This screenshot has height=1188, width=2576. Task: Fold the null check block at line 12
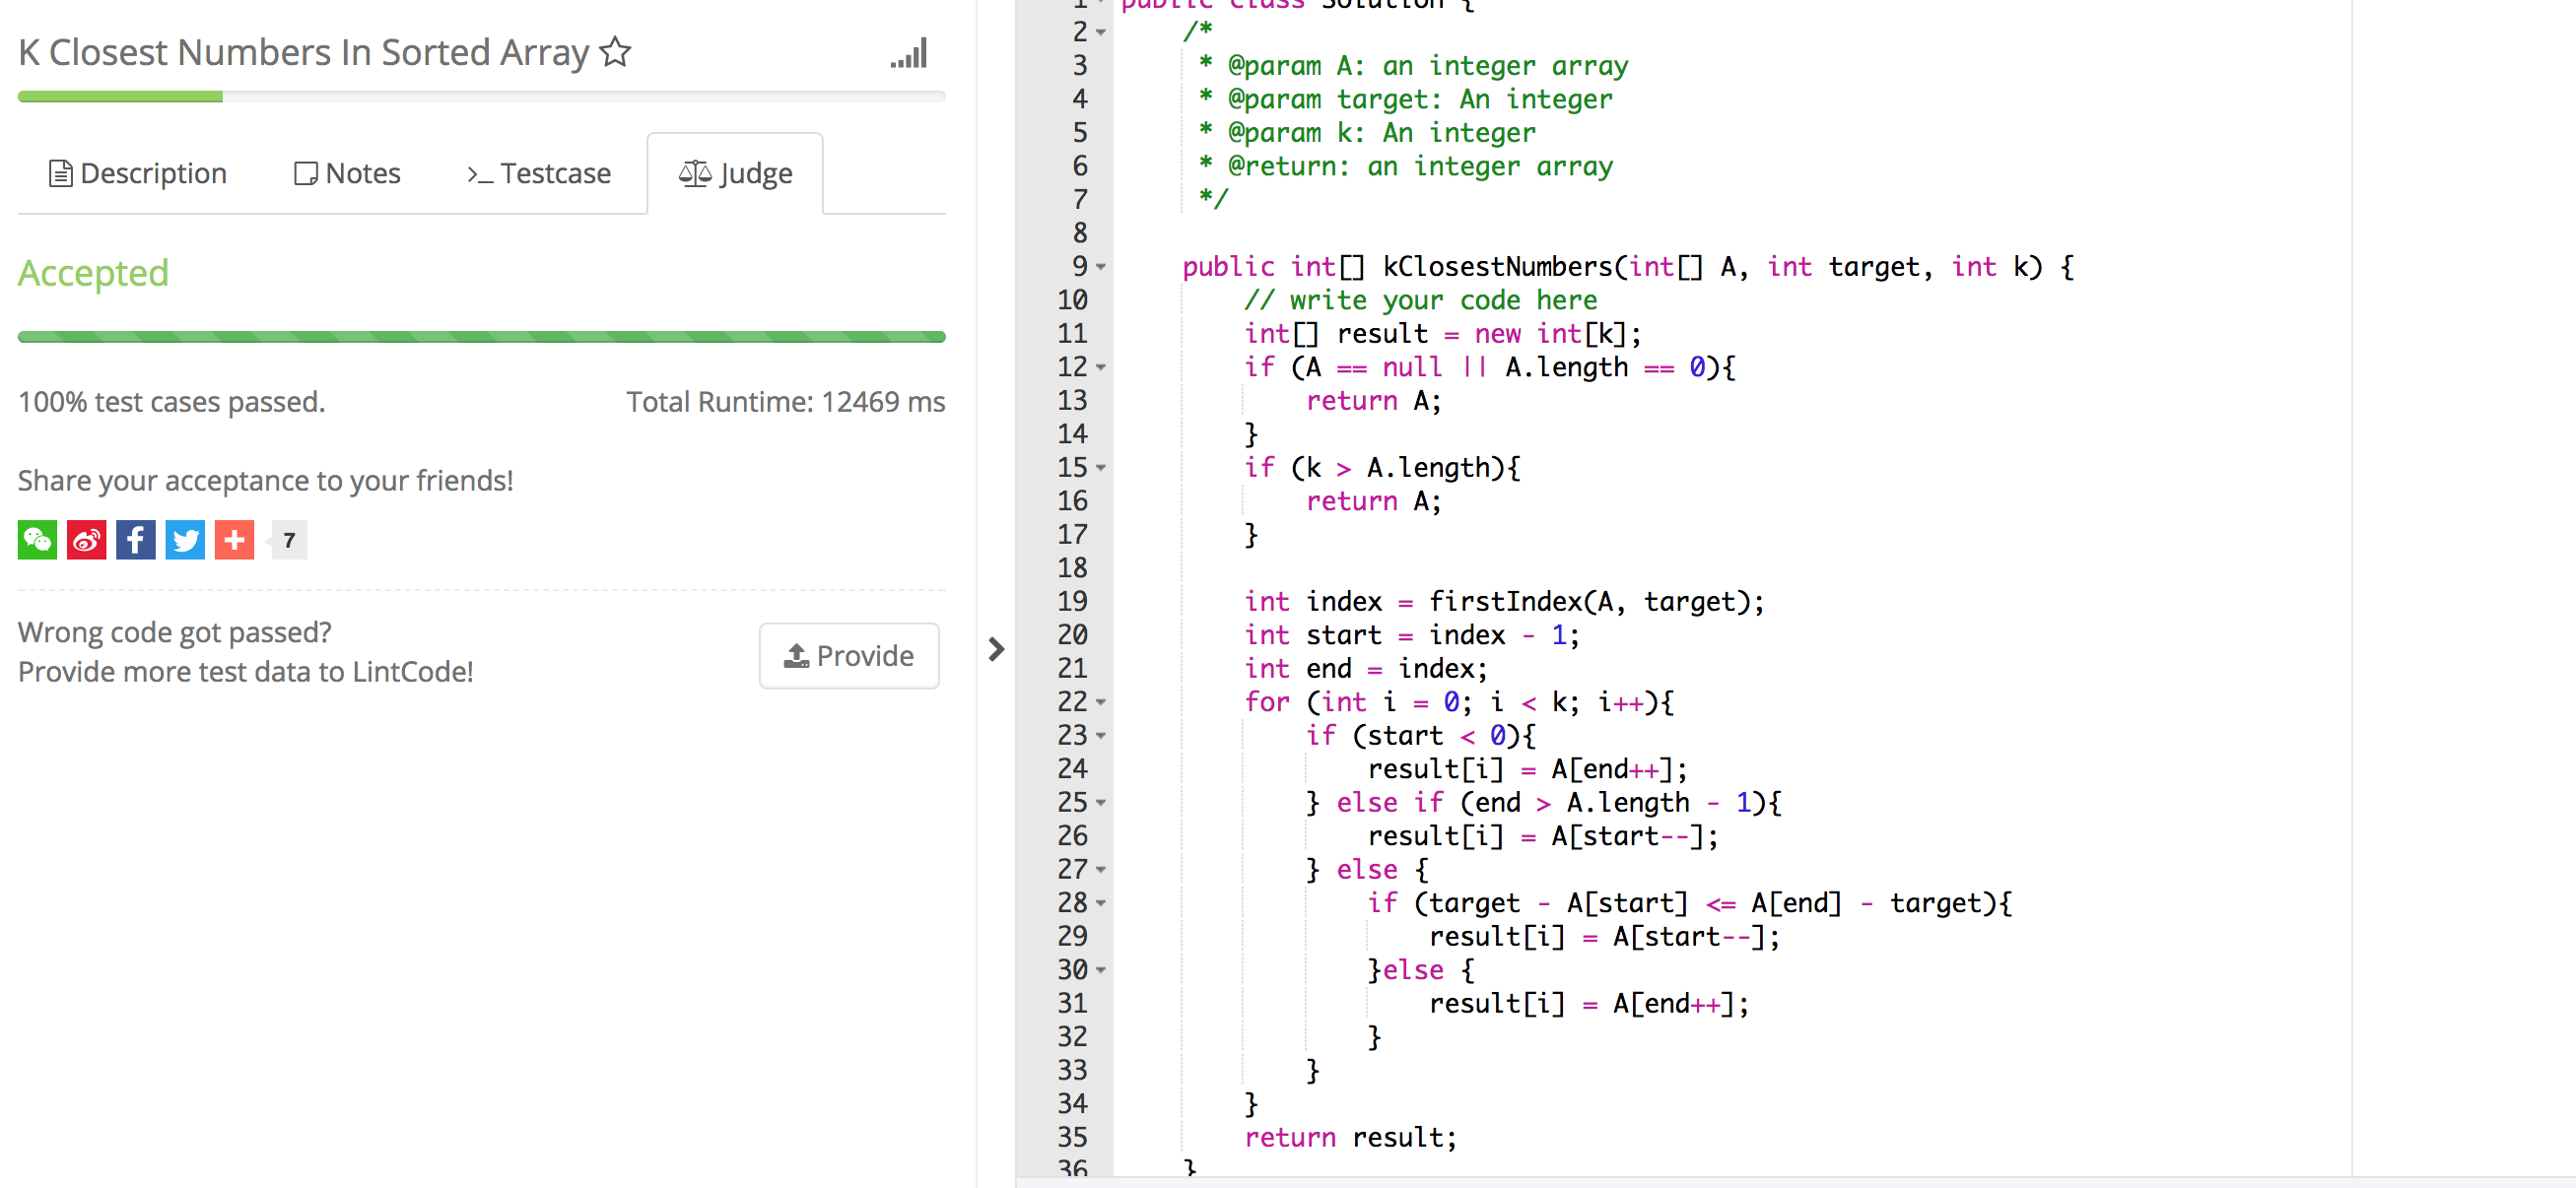point(1101,367)
